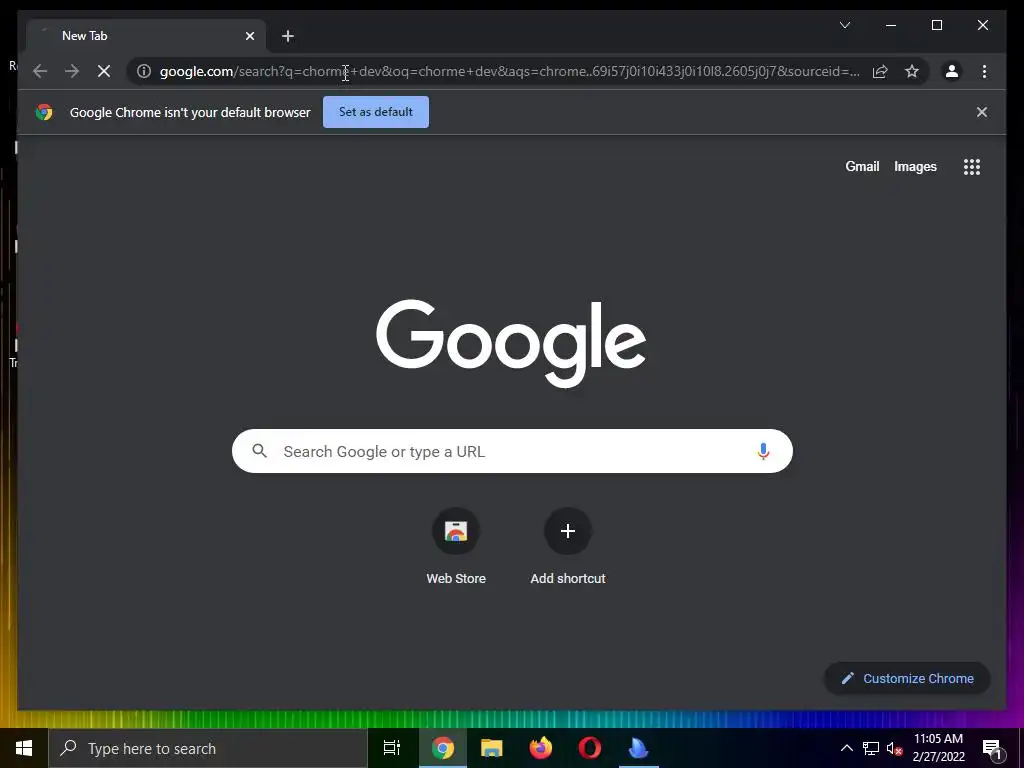Go forward with the forward arrow

[72, 71]
